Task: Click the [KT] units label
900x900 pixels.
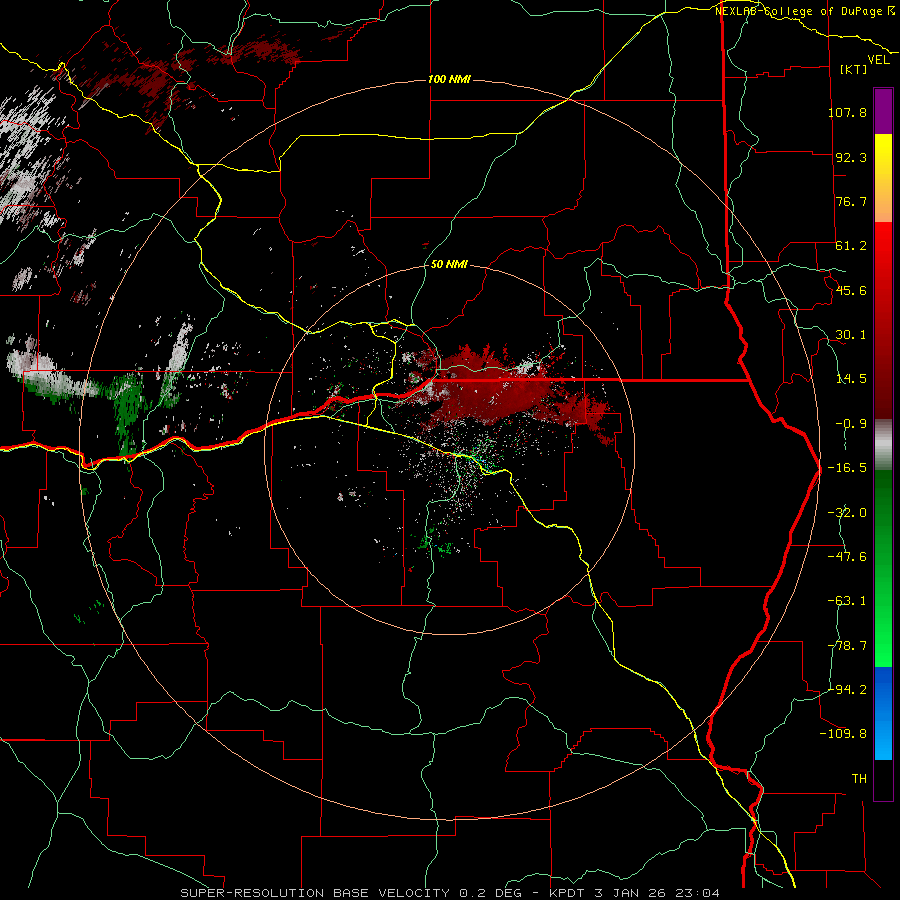Action: 854,69
